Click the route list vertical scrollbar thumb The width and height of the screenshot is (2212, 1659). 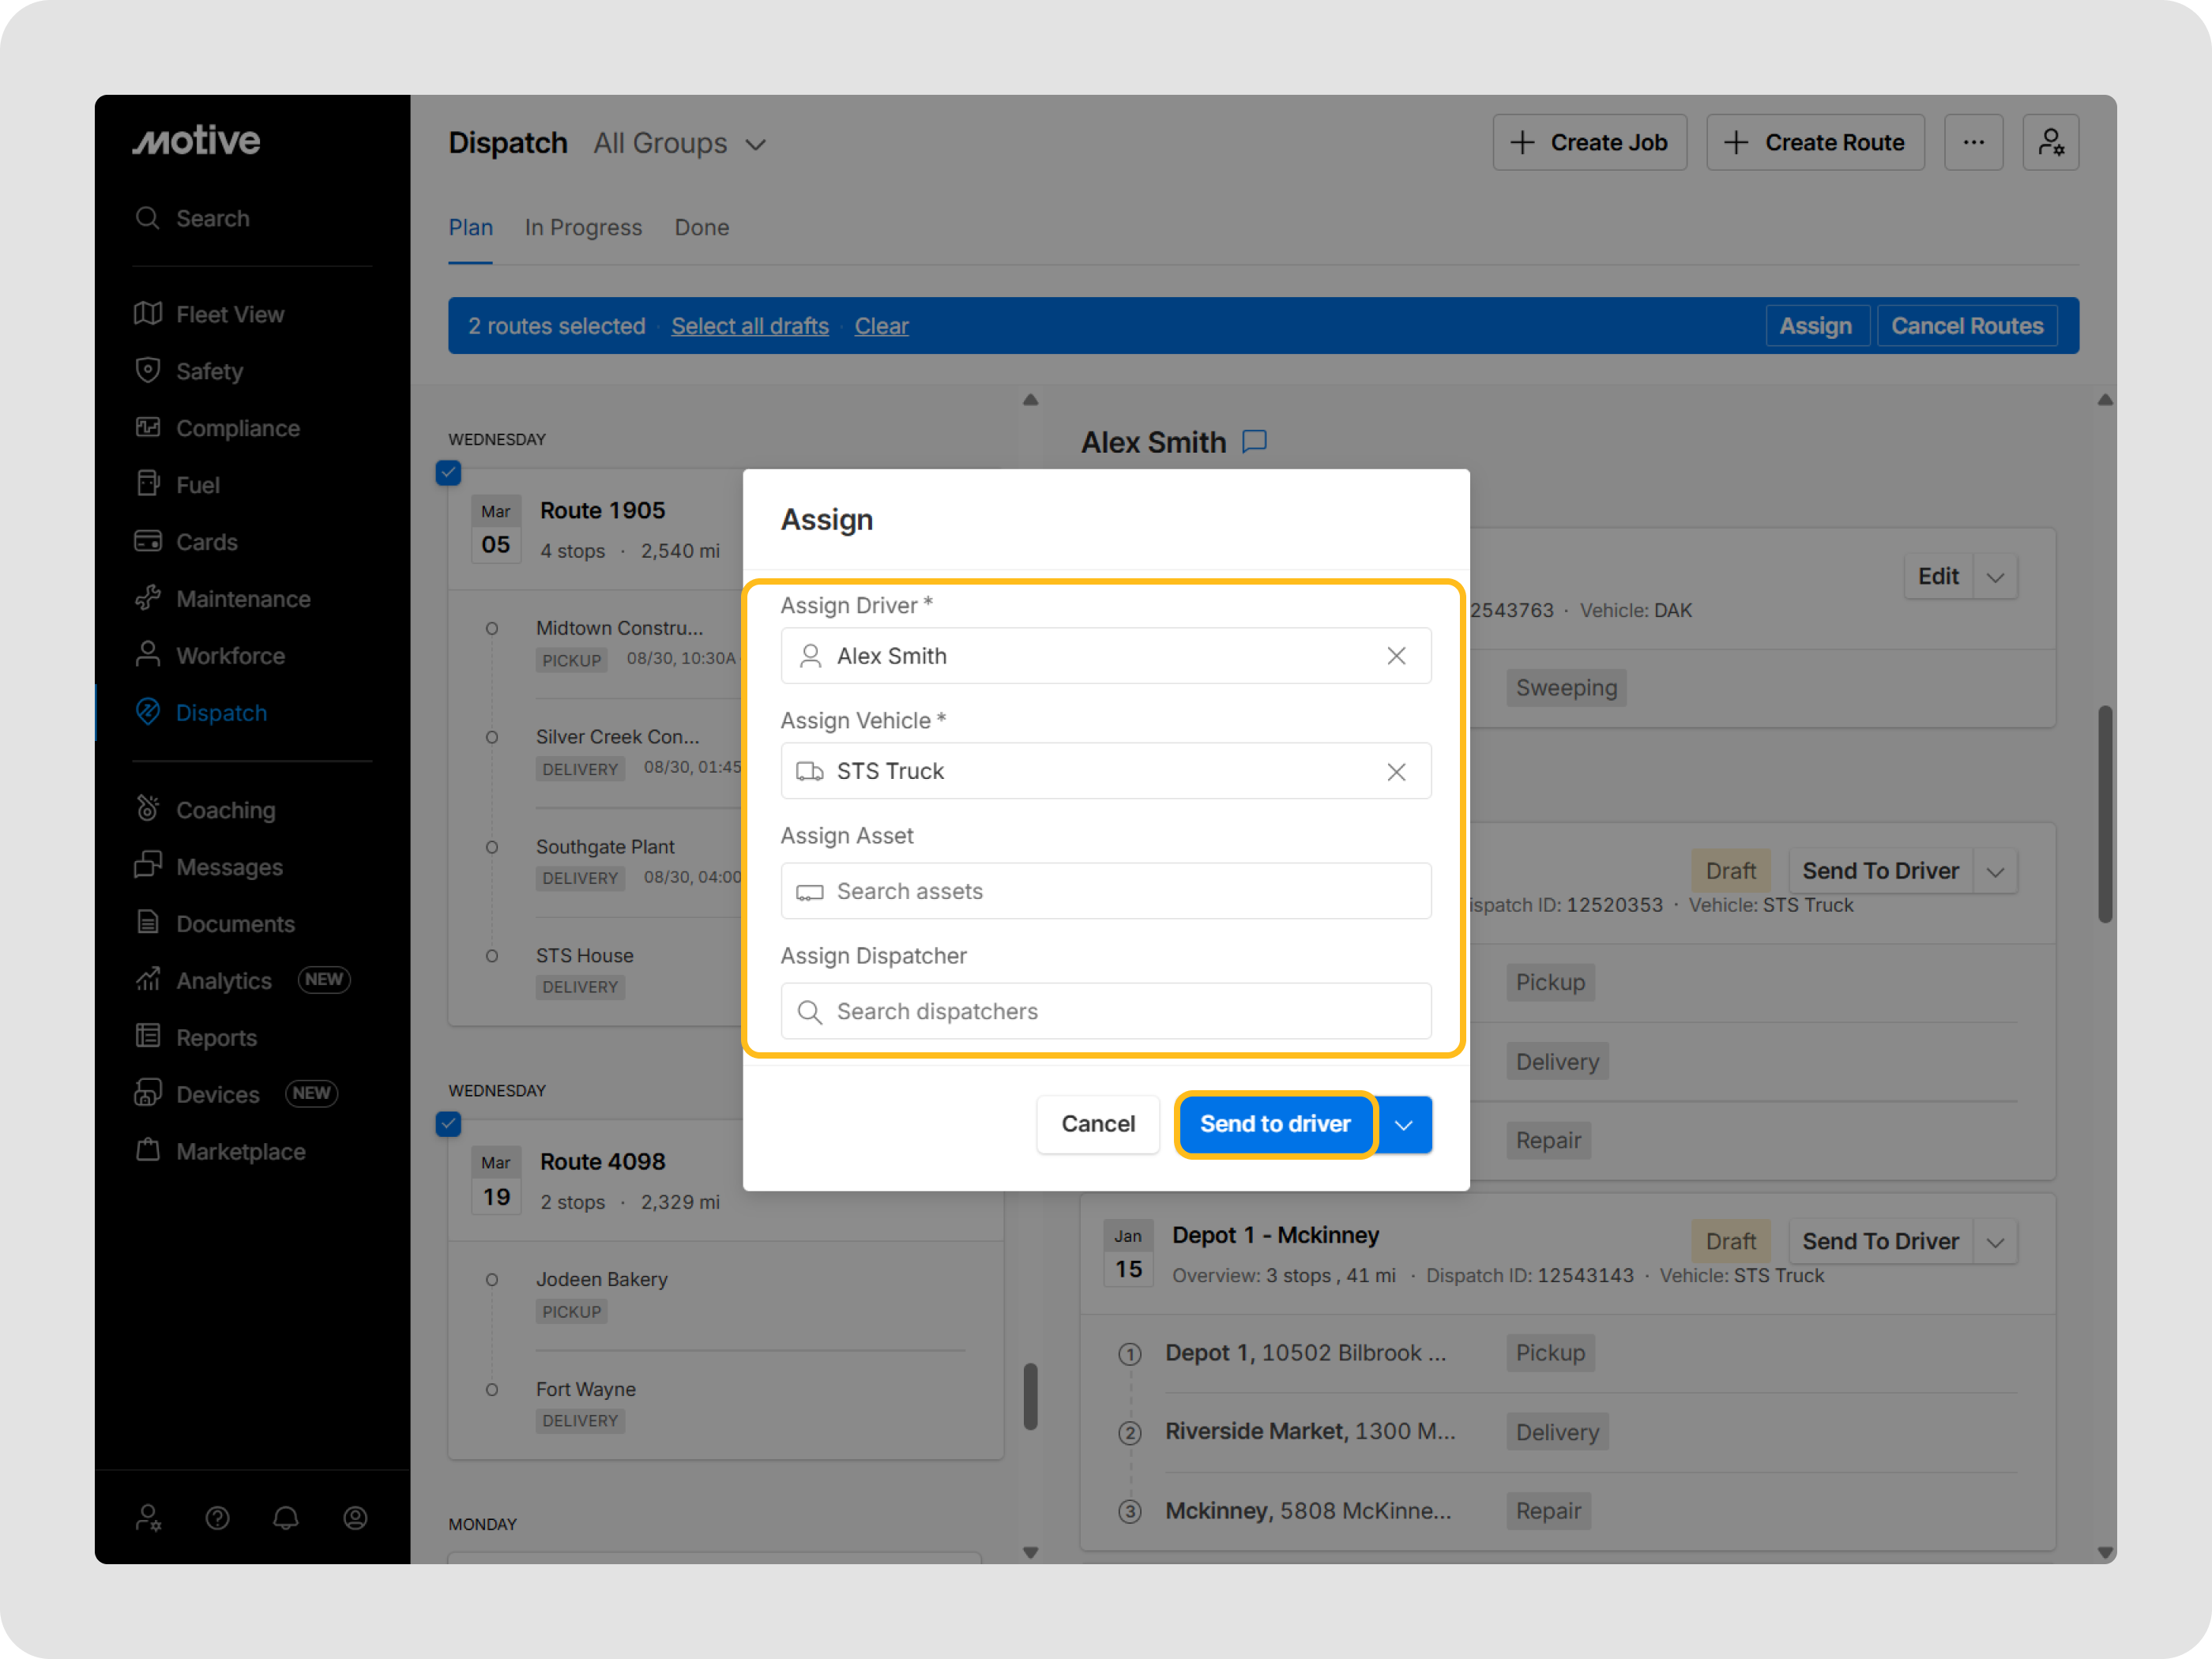1030,1395
